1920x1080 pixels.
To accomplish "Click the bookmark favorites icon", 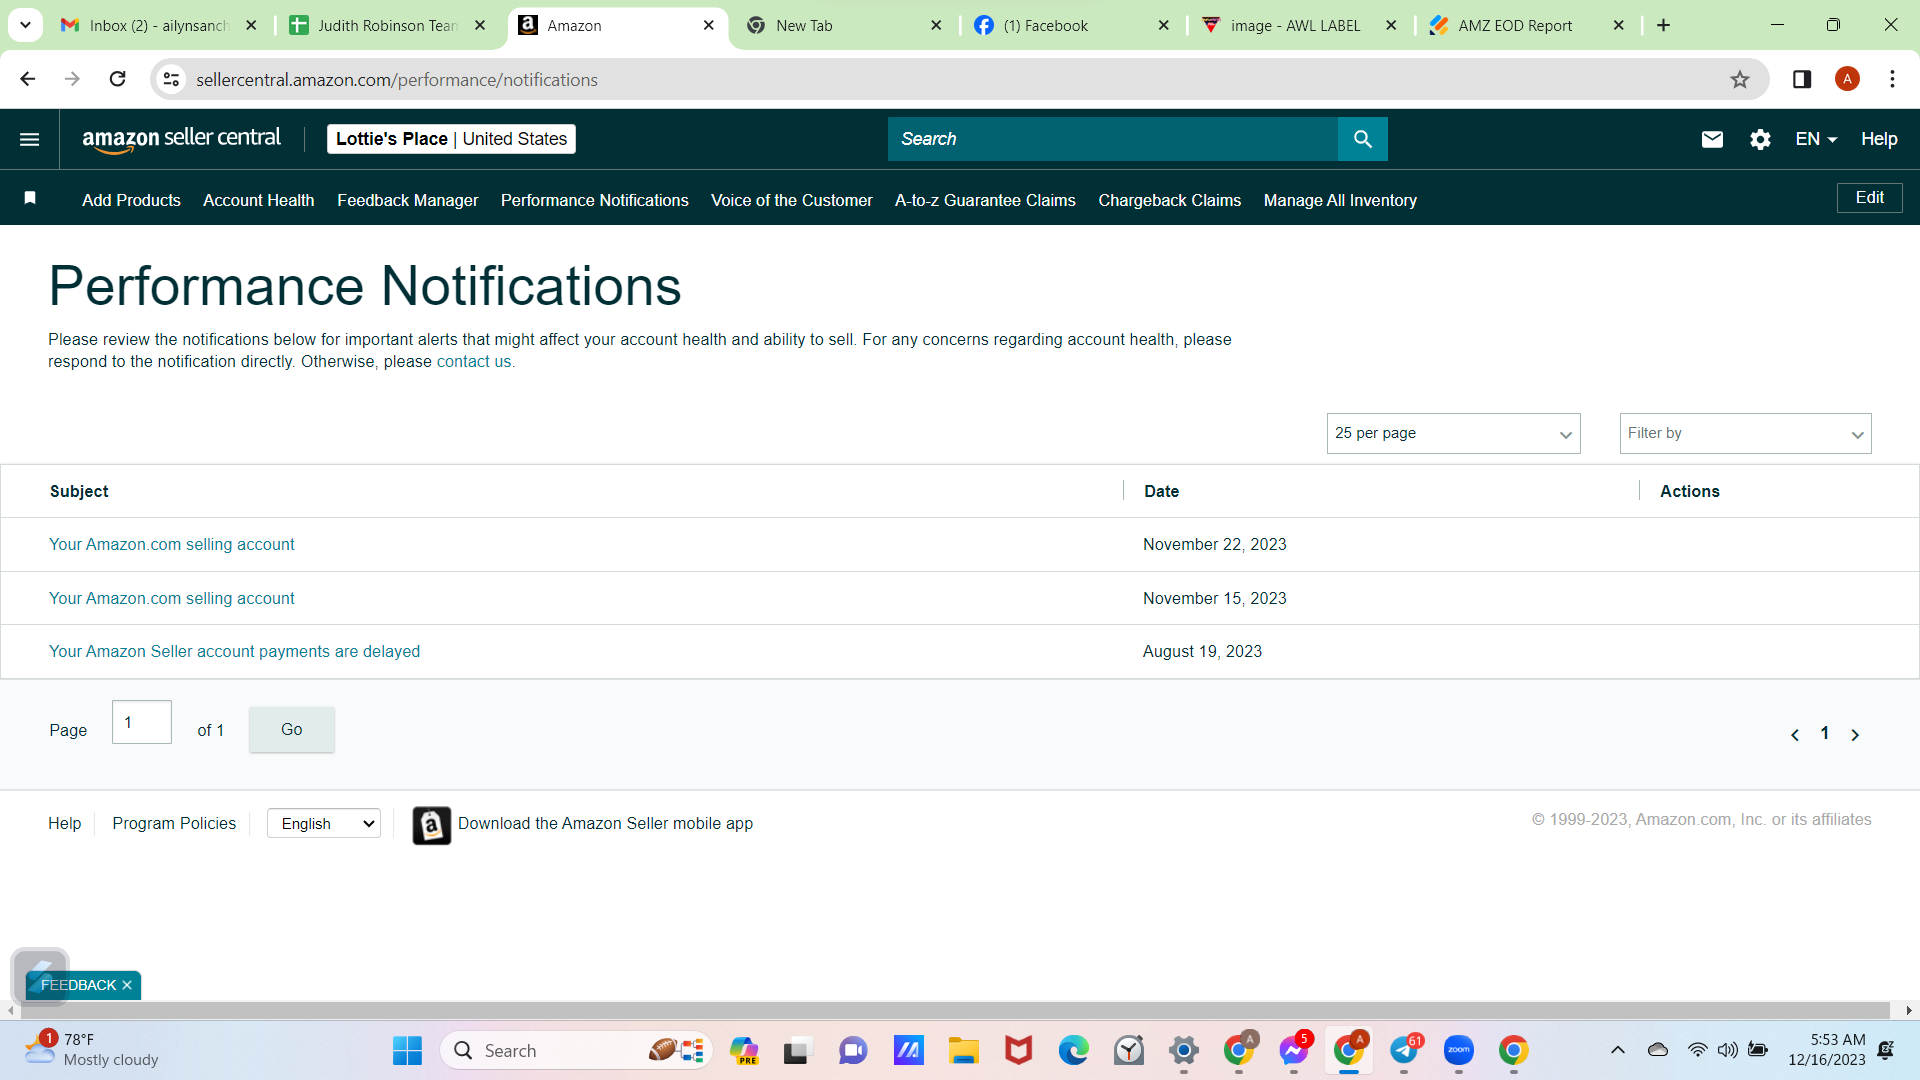I will tap(30, 198).
